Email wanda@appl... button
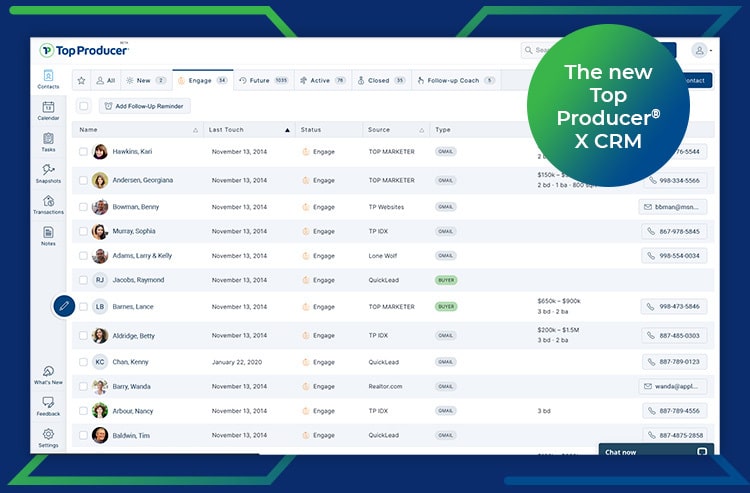 coord(673,386)
